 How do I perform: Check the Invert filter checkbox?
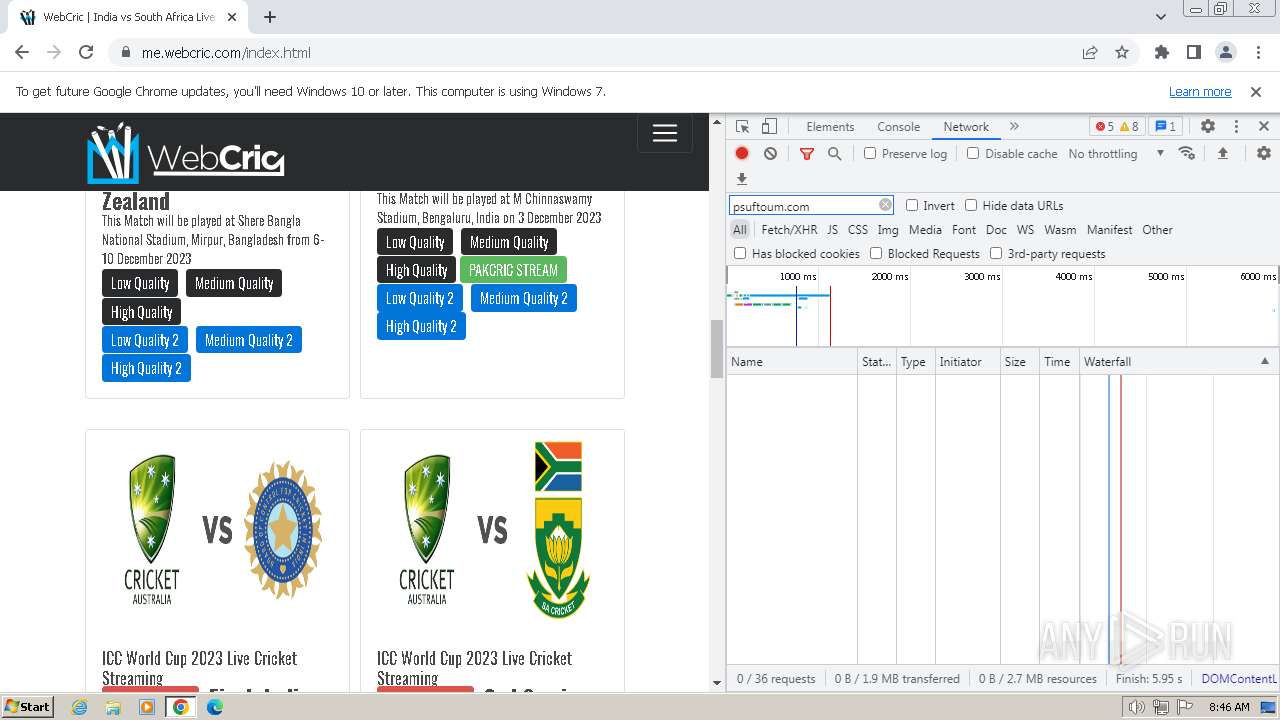[x=912, y=205]
